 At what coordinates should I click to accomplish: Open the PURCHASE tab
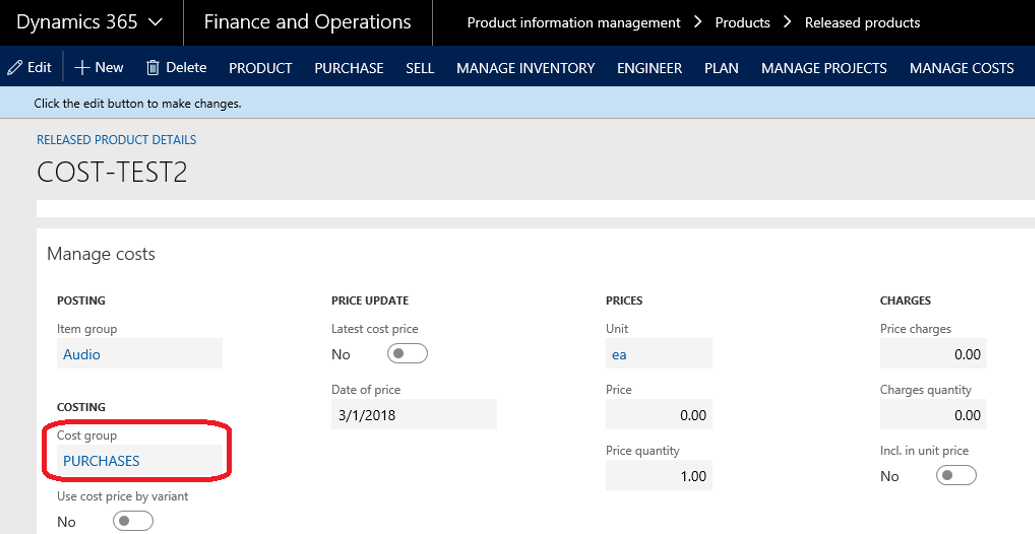point(349,68)
